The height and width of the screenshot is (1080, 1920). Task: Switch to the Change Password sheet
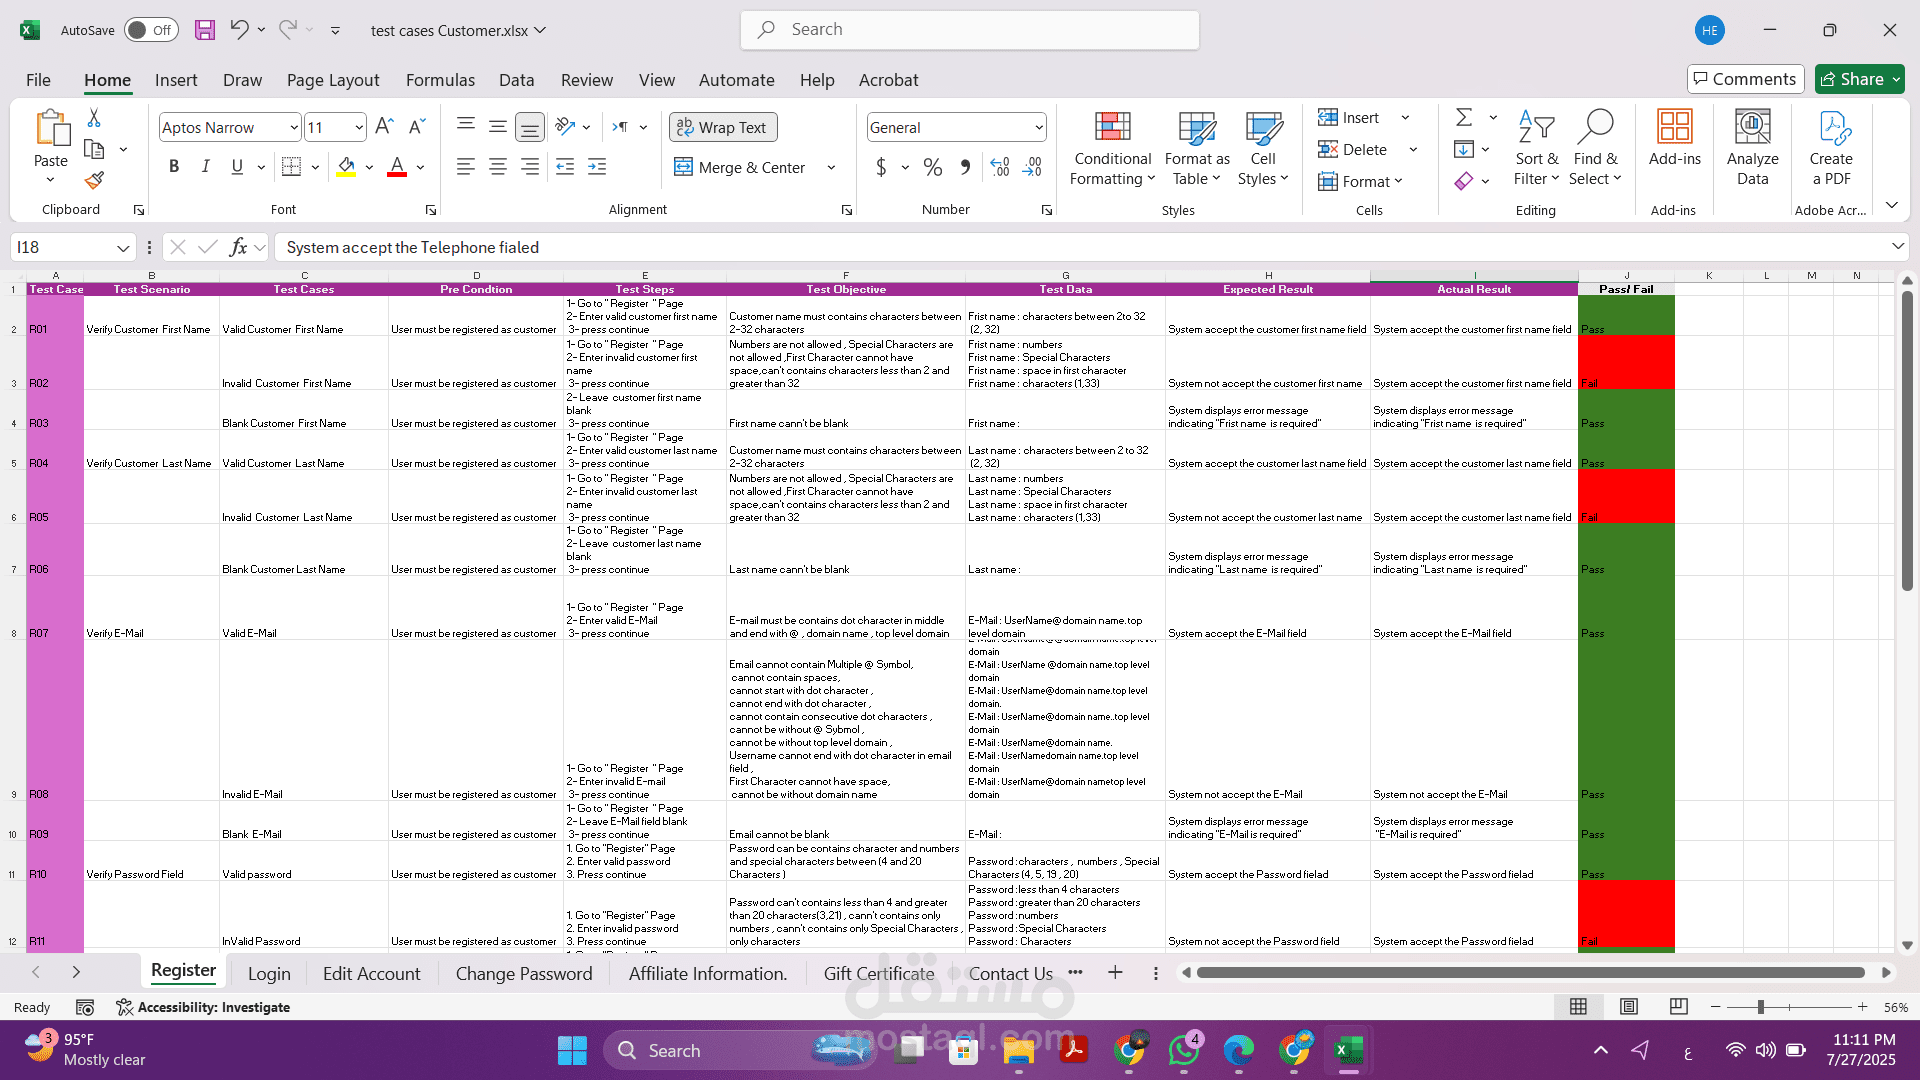pos(523,973)
